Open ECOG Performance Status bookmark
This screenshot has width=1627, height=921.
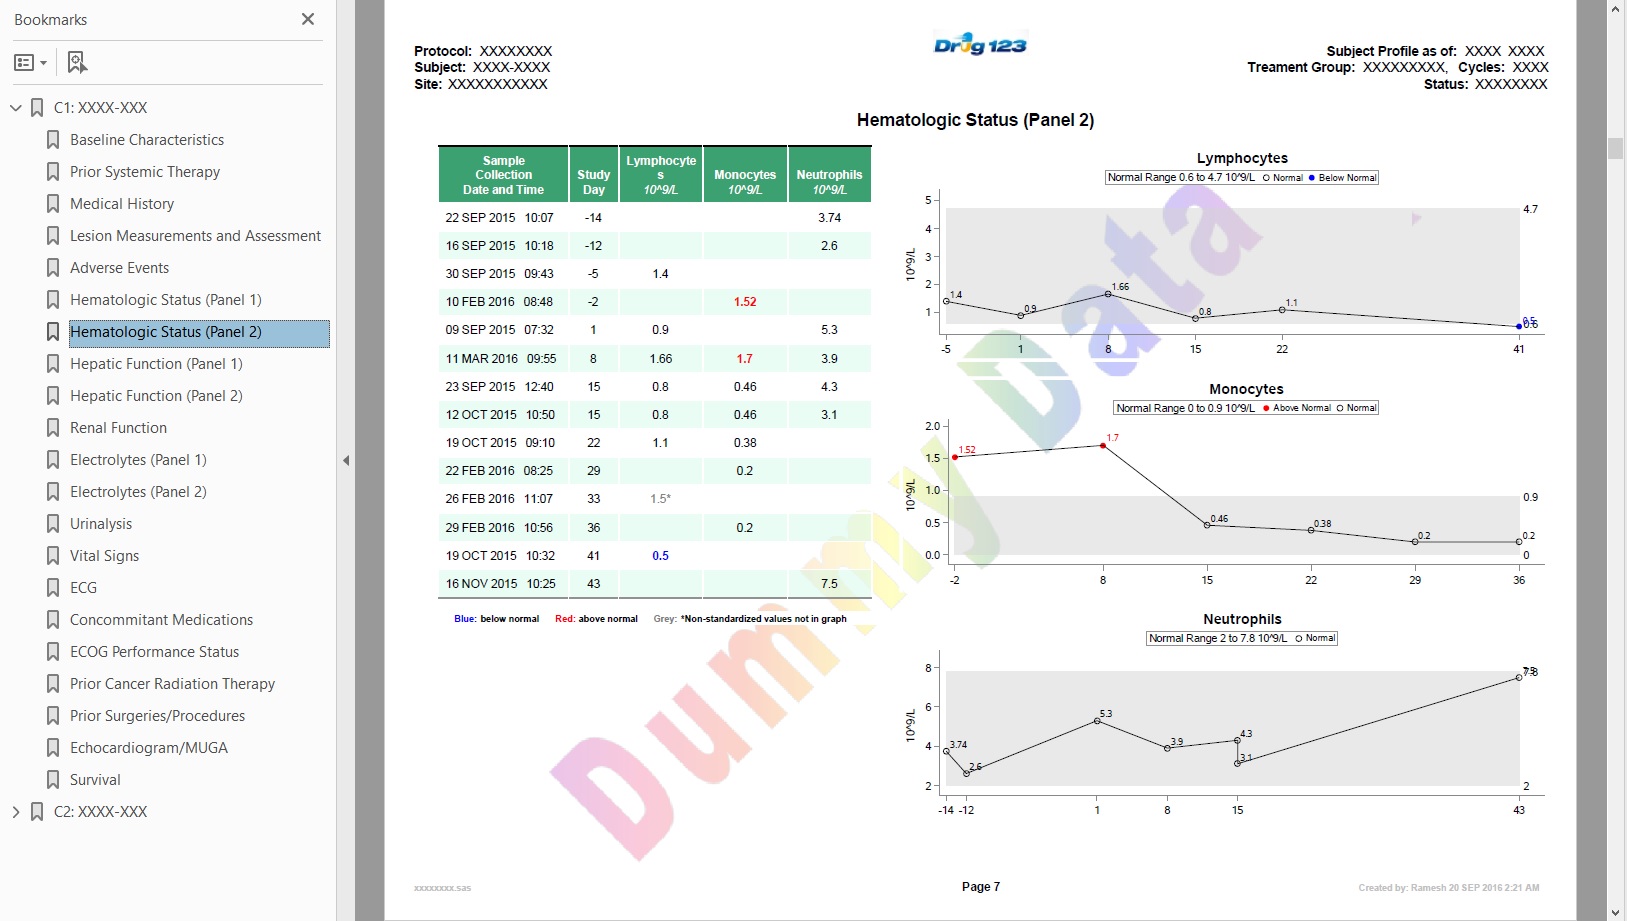point(154,652)
